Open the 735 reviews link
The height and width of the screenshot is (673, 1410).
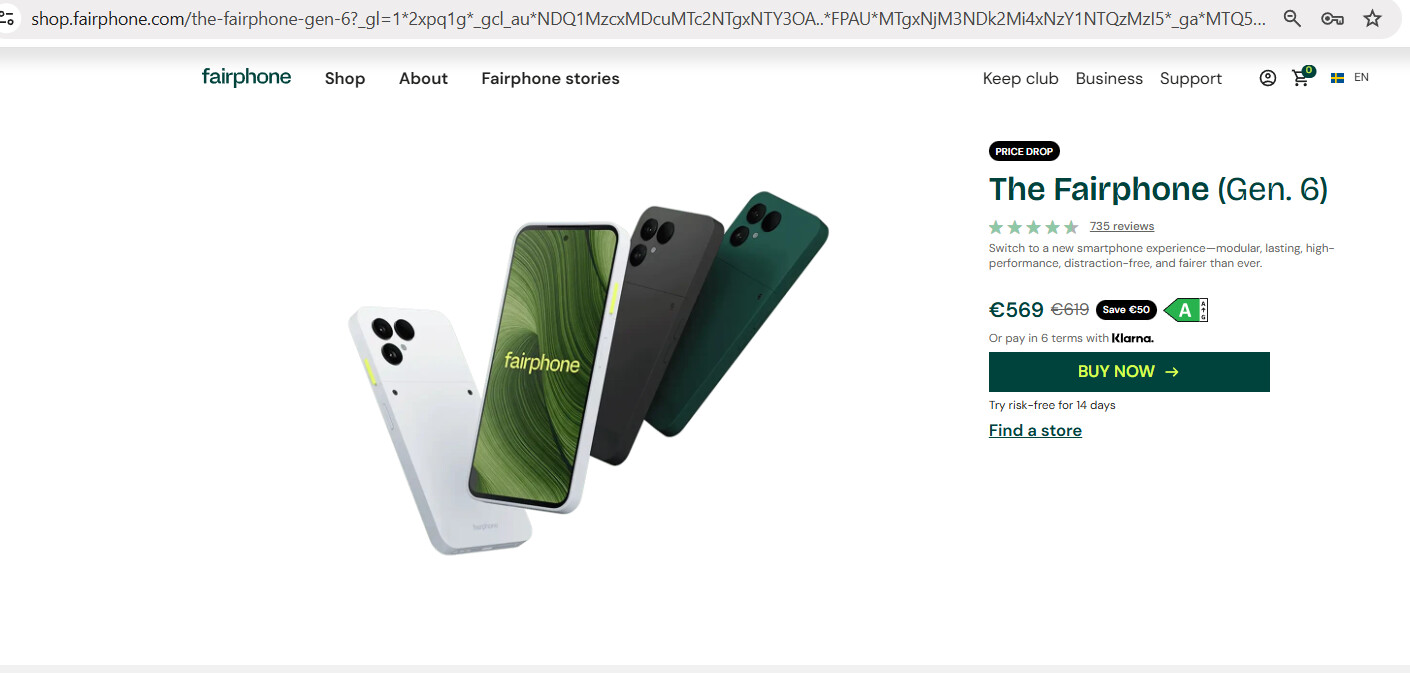1122,226
